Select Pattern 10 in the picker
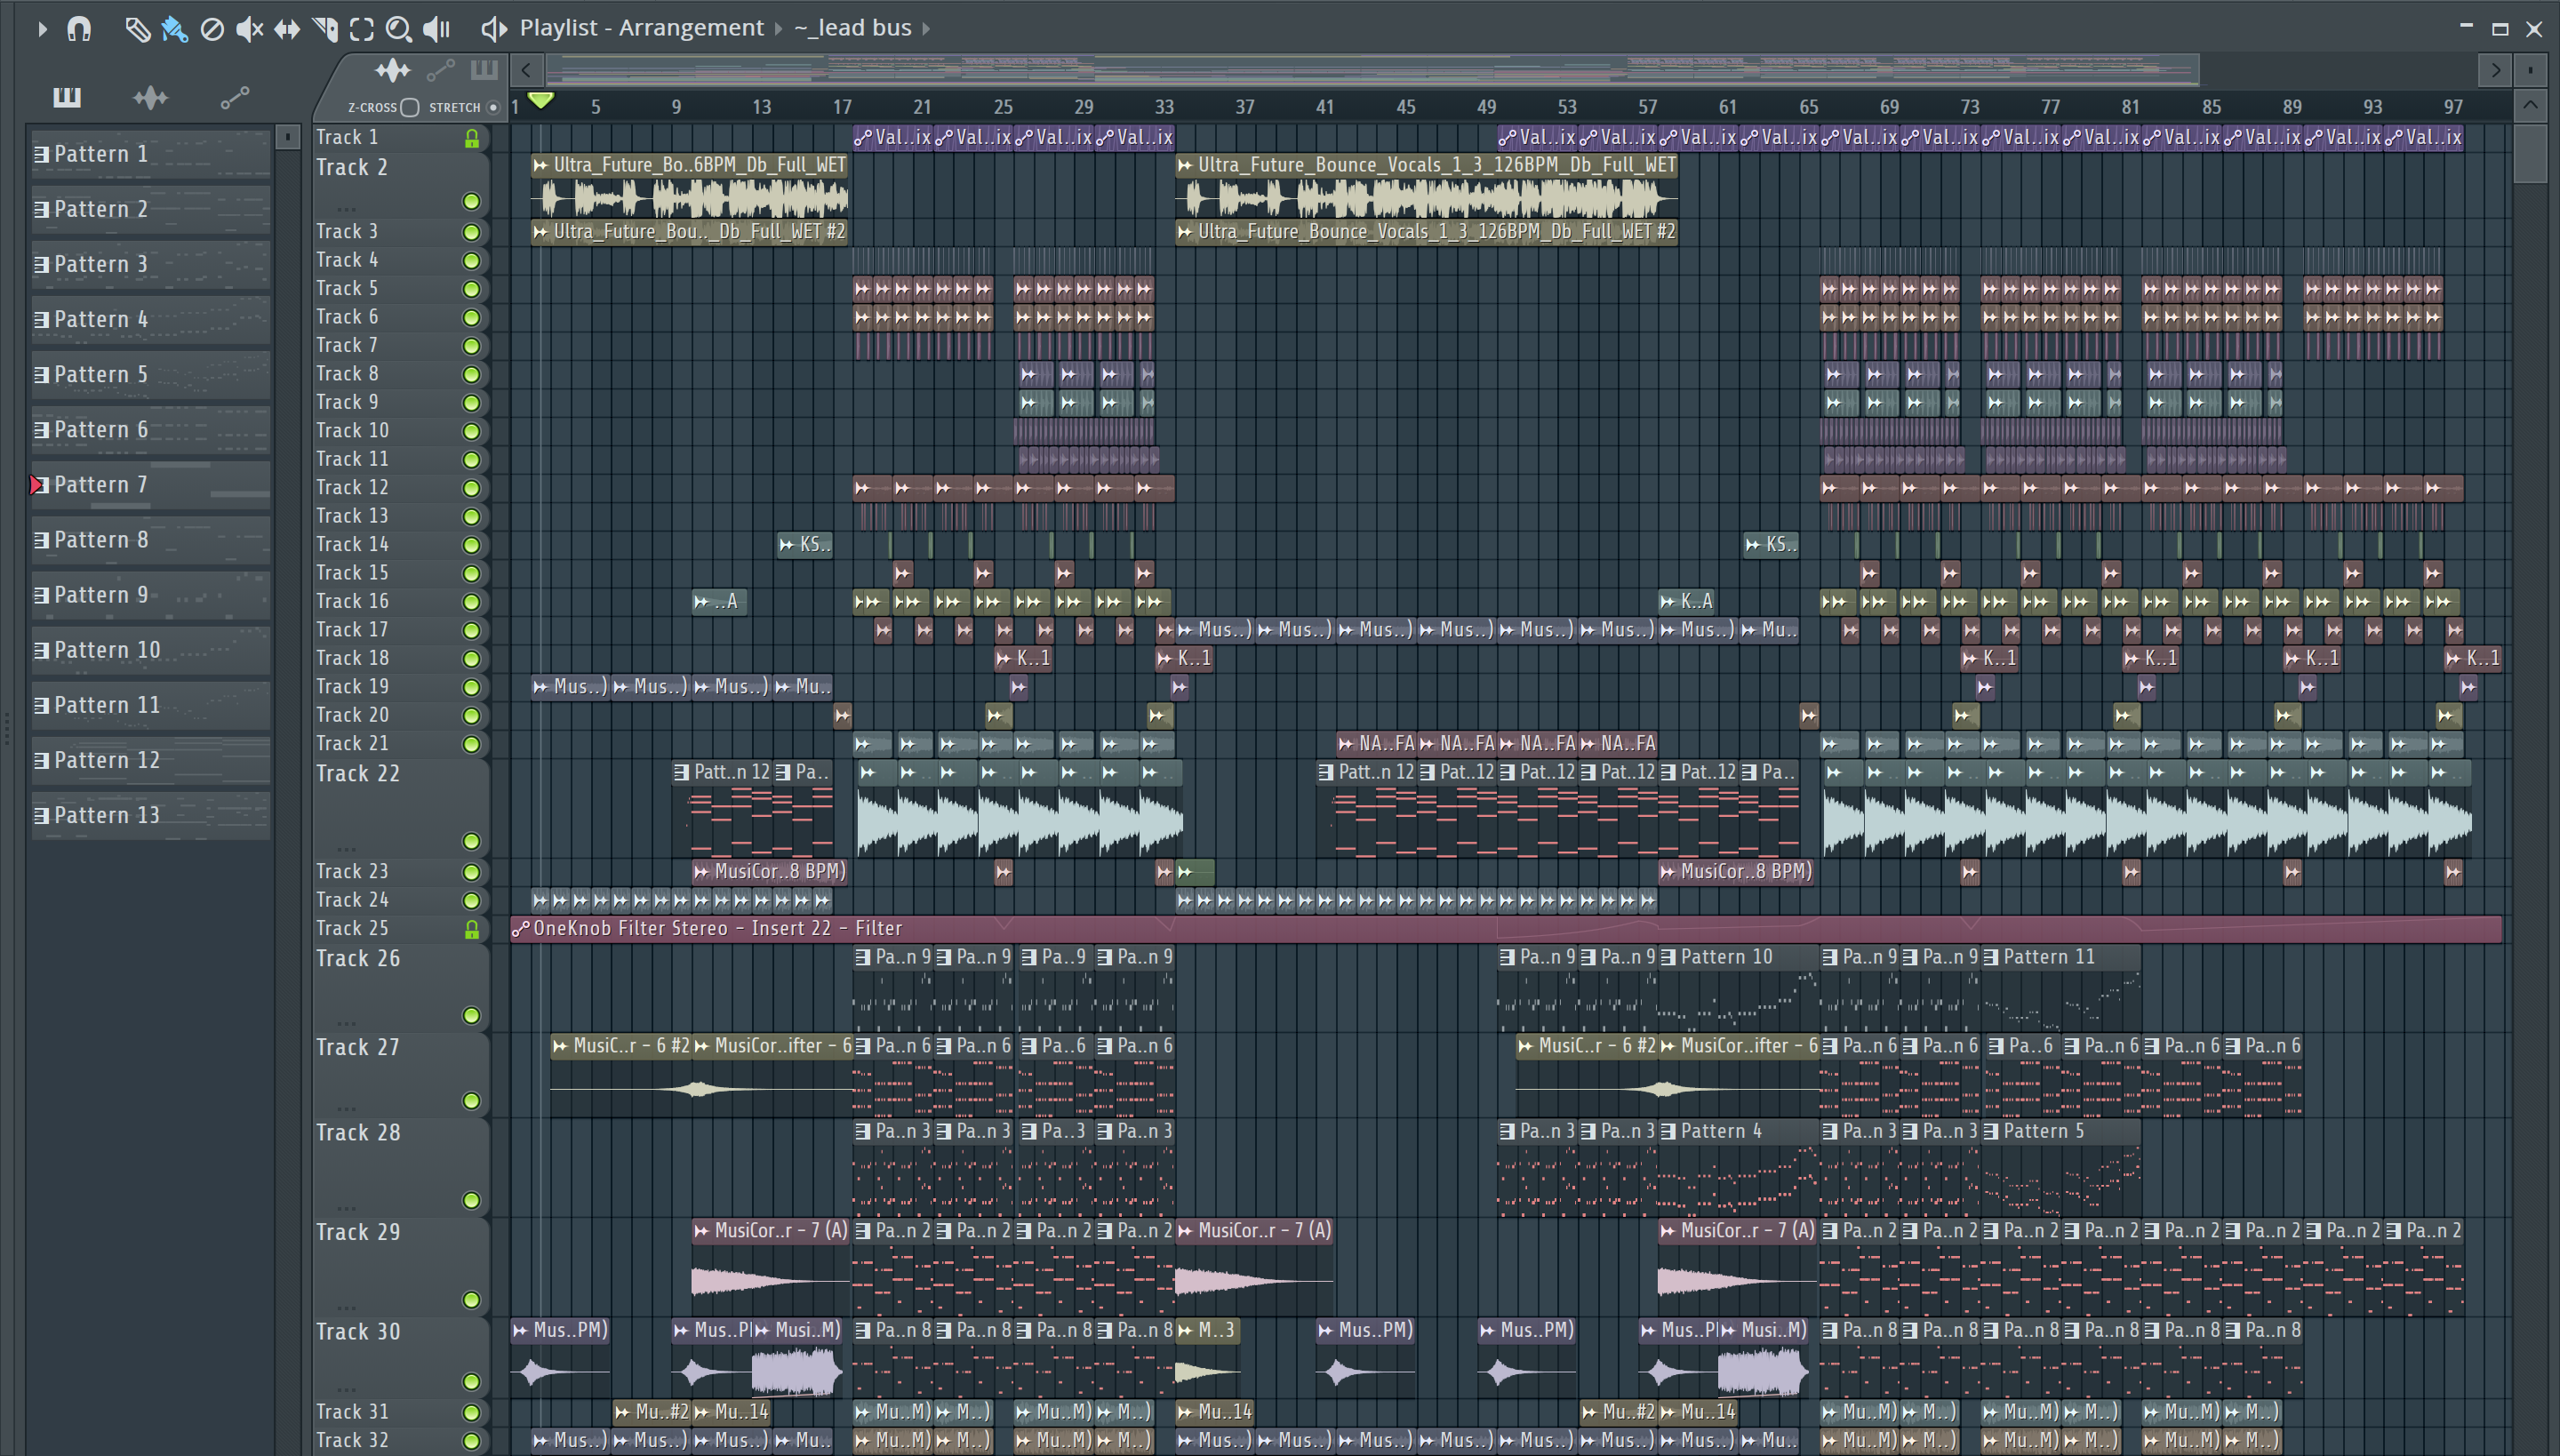 coord(151,650)
